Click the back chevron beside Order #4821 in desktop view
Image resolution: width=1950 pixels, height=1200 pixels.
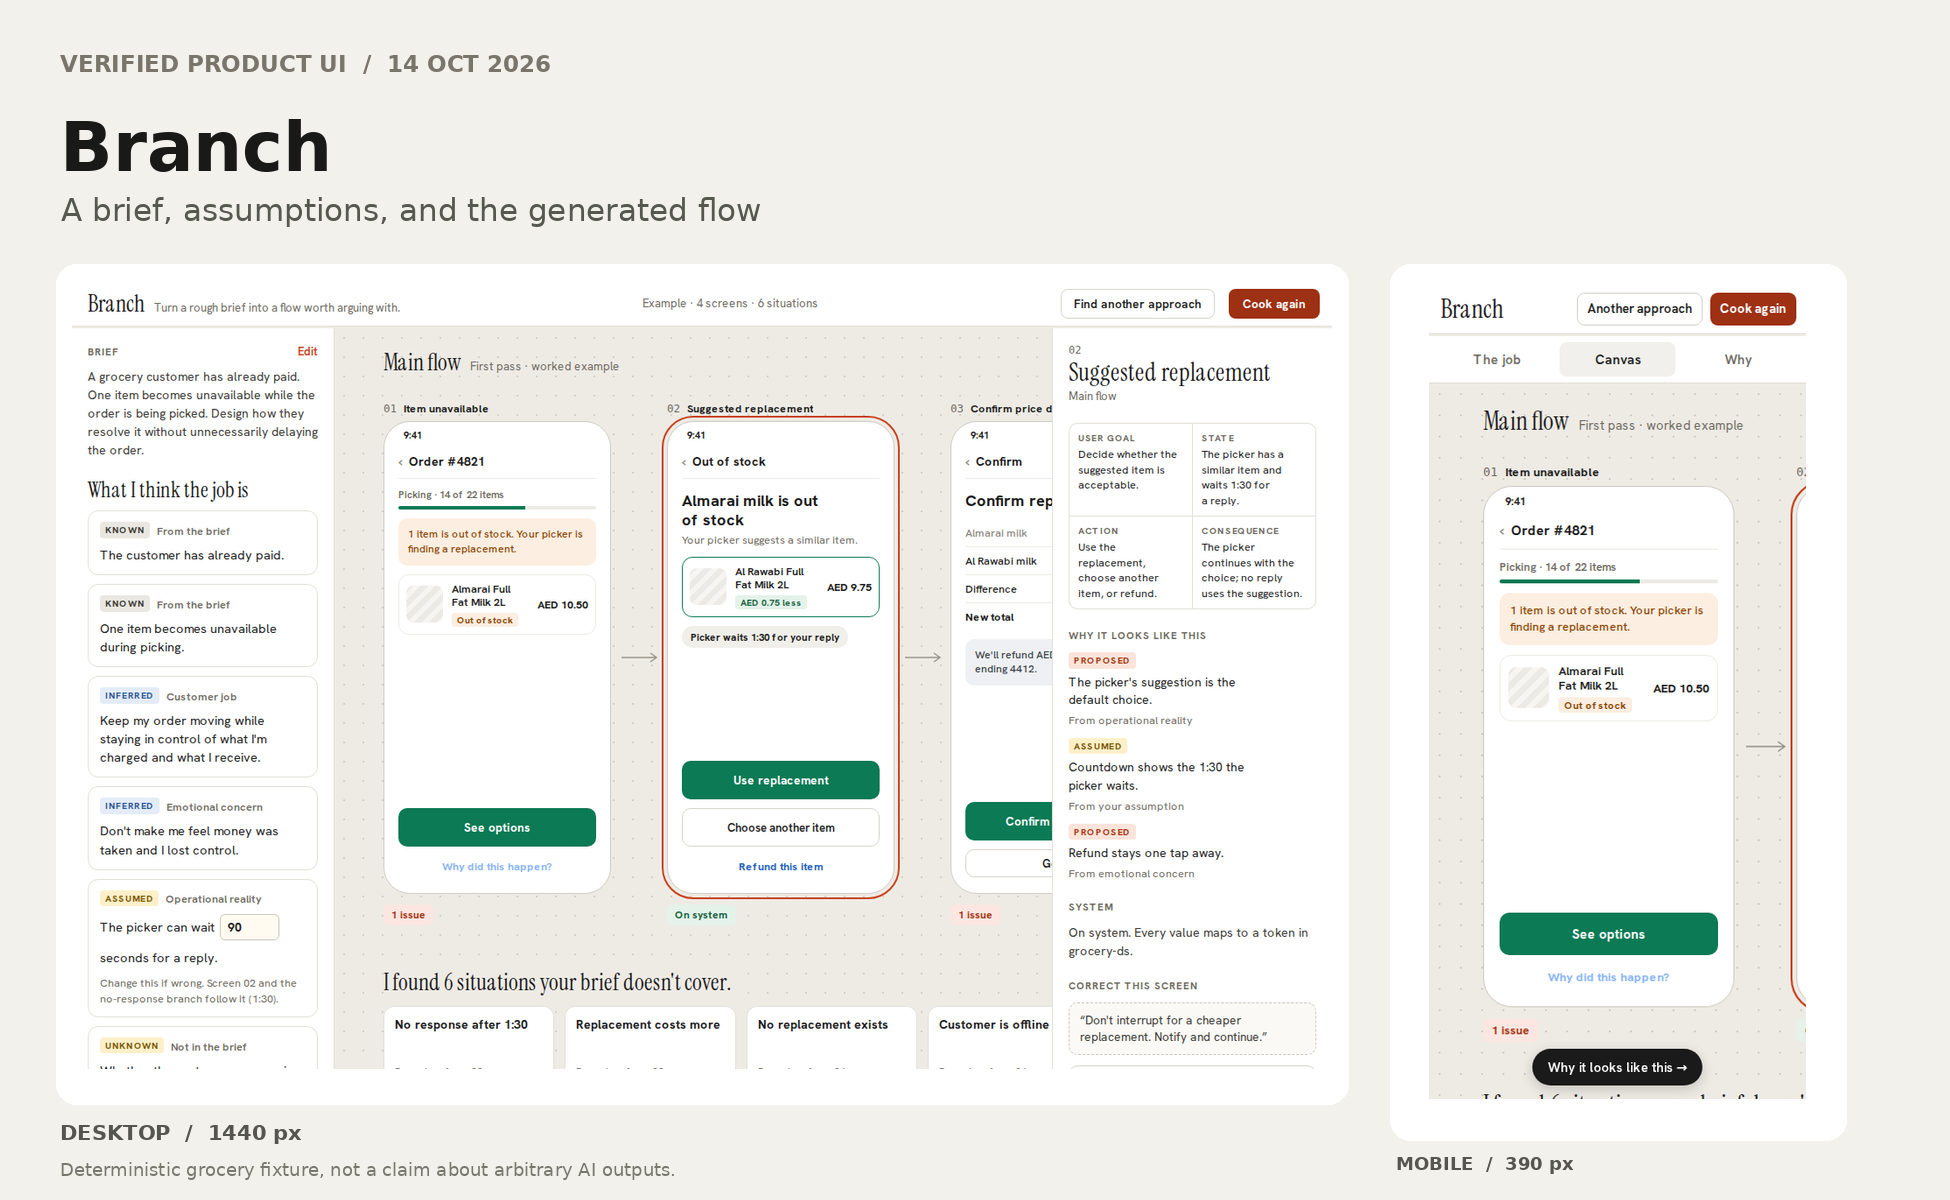(401, 462)
